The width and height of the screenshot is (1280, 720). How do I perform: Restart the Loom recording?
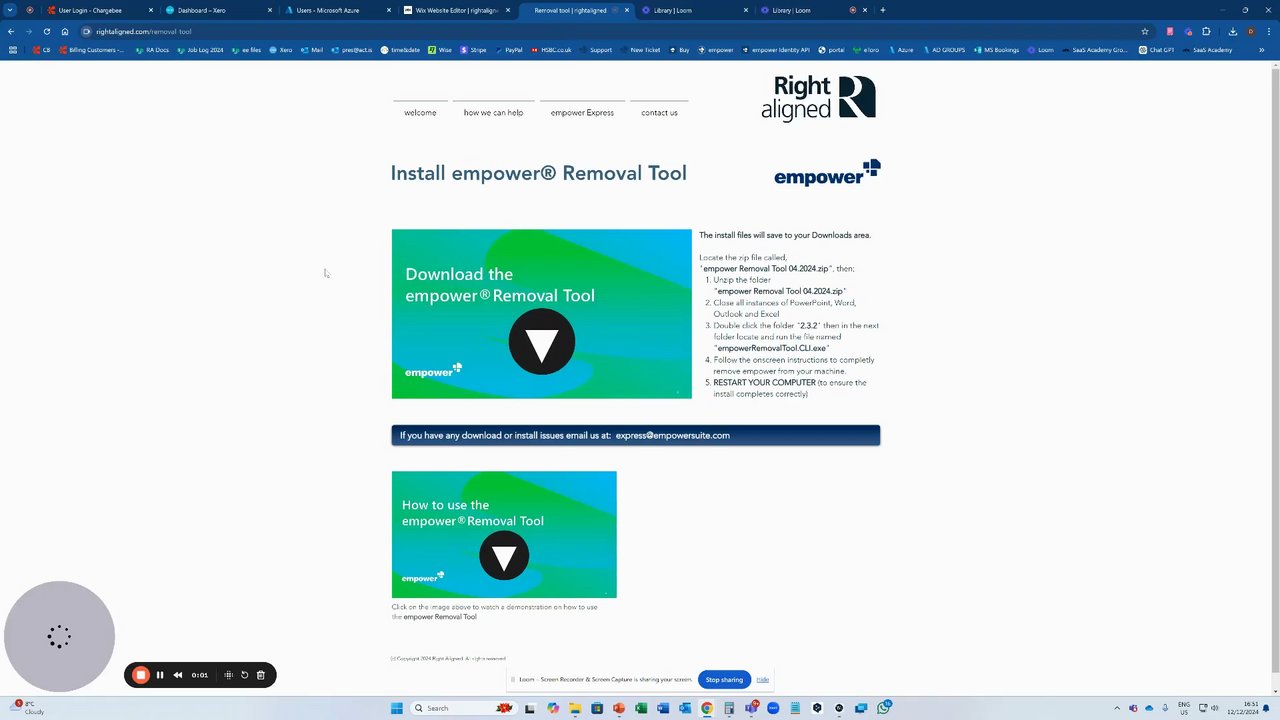pyautogui.click(x=244, y=675)
